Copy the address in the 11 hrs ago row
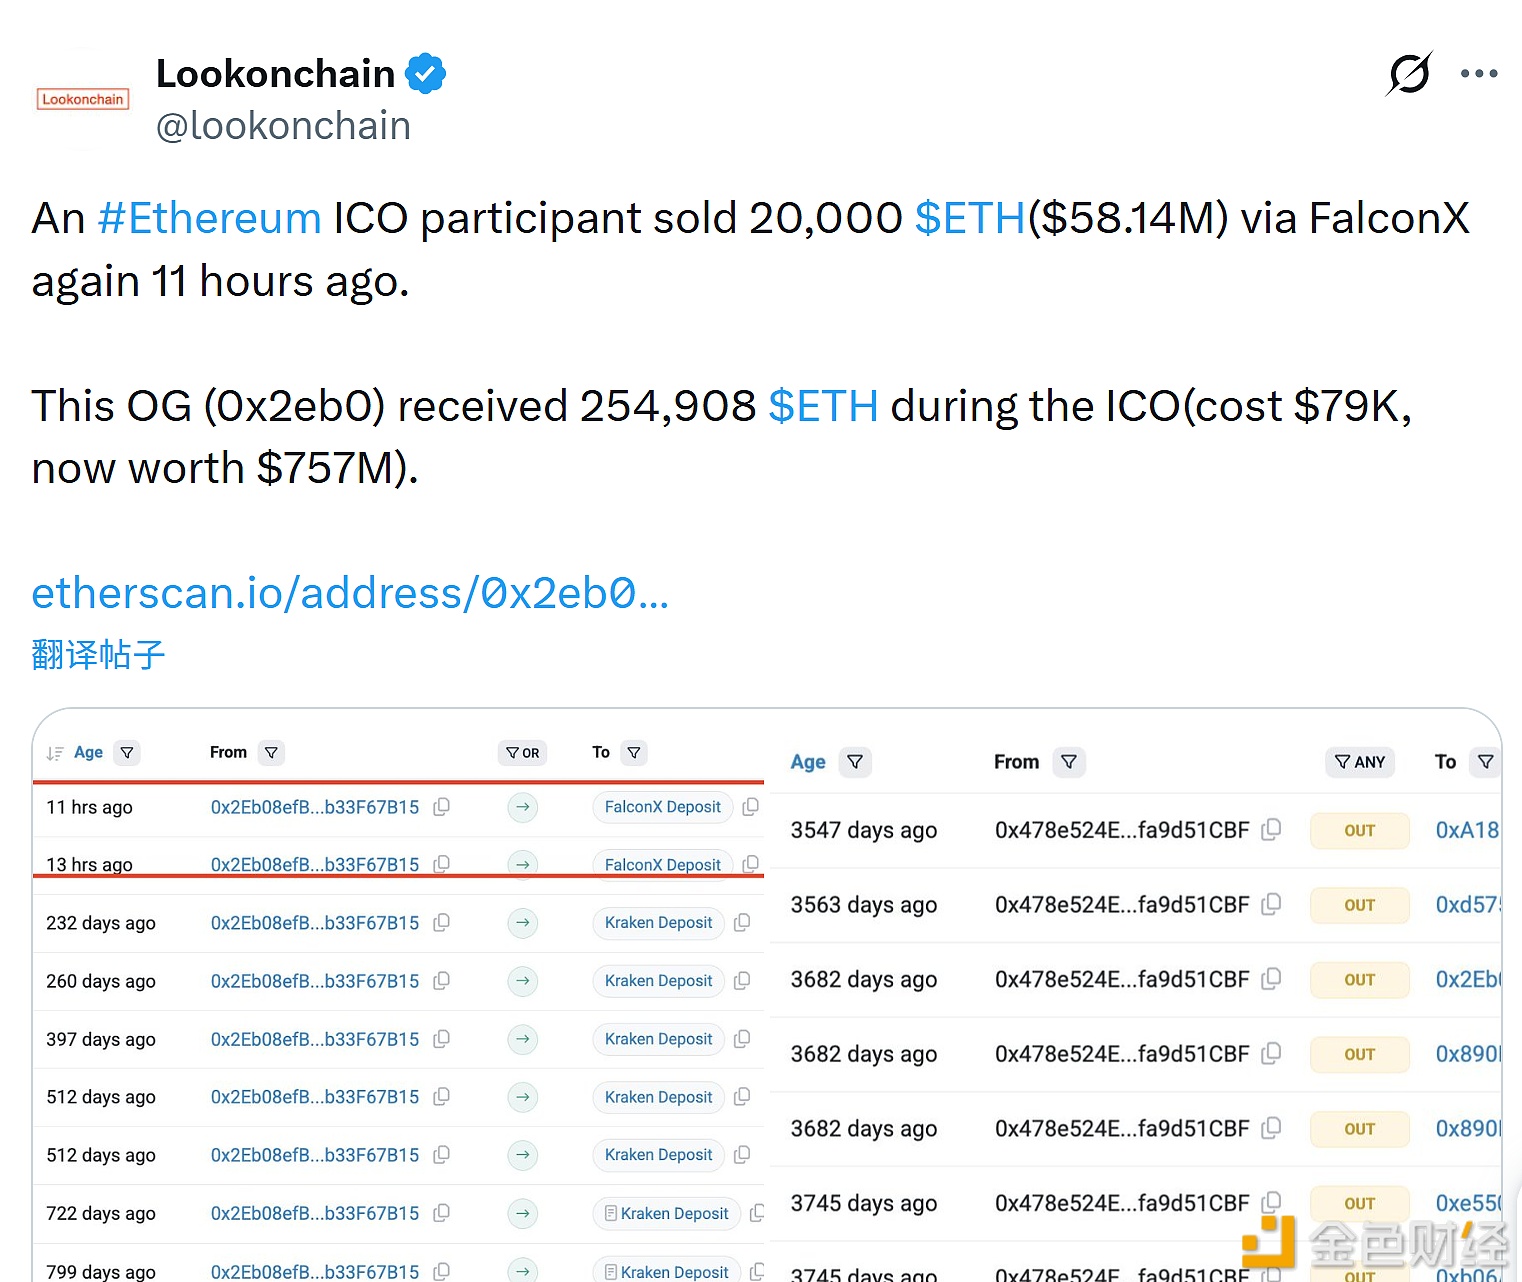 pos(441,807)
